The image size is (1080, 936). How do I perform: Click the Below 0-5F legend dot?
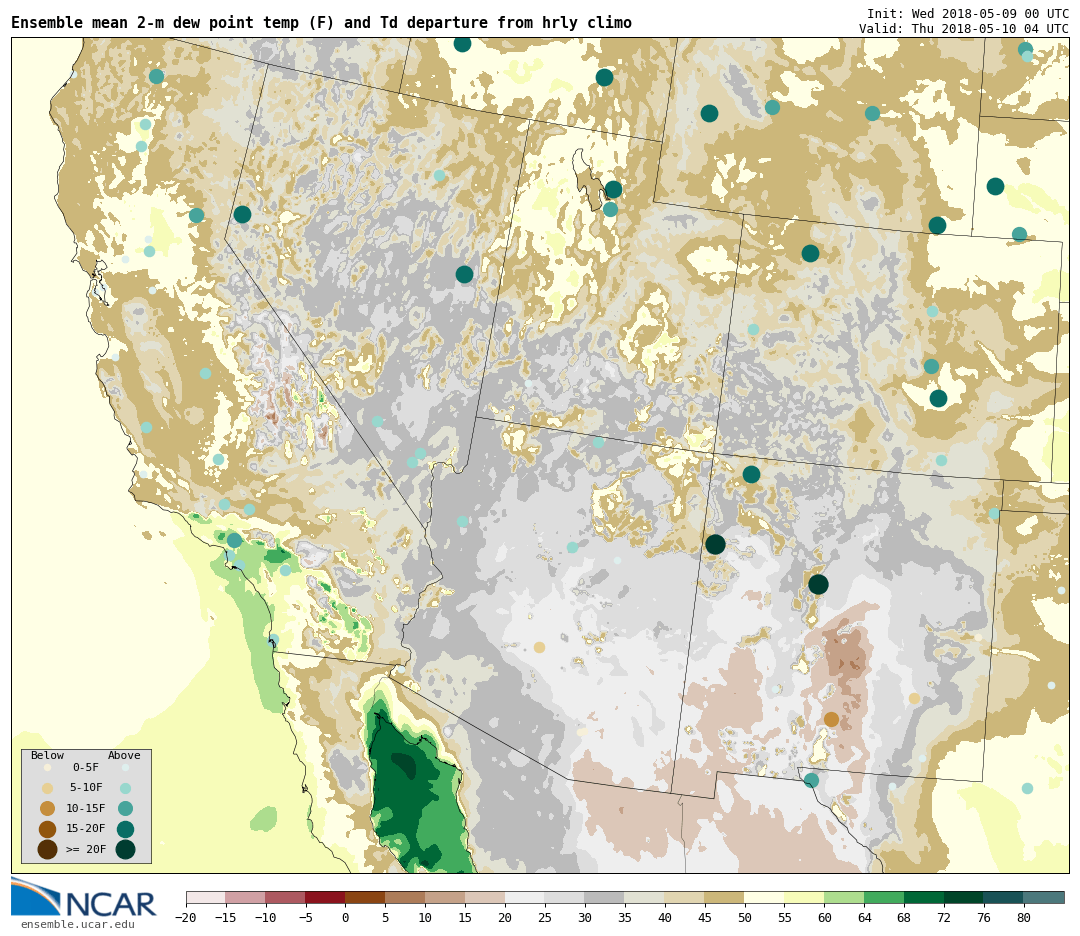[x=48, y=767]
